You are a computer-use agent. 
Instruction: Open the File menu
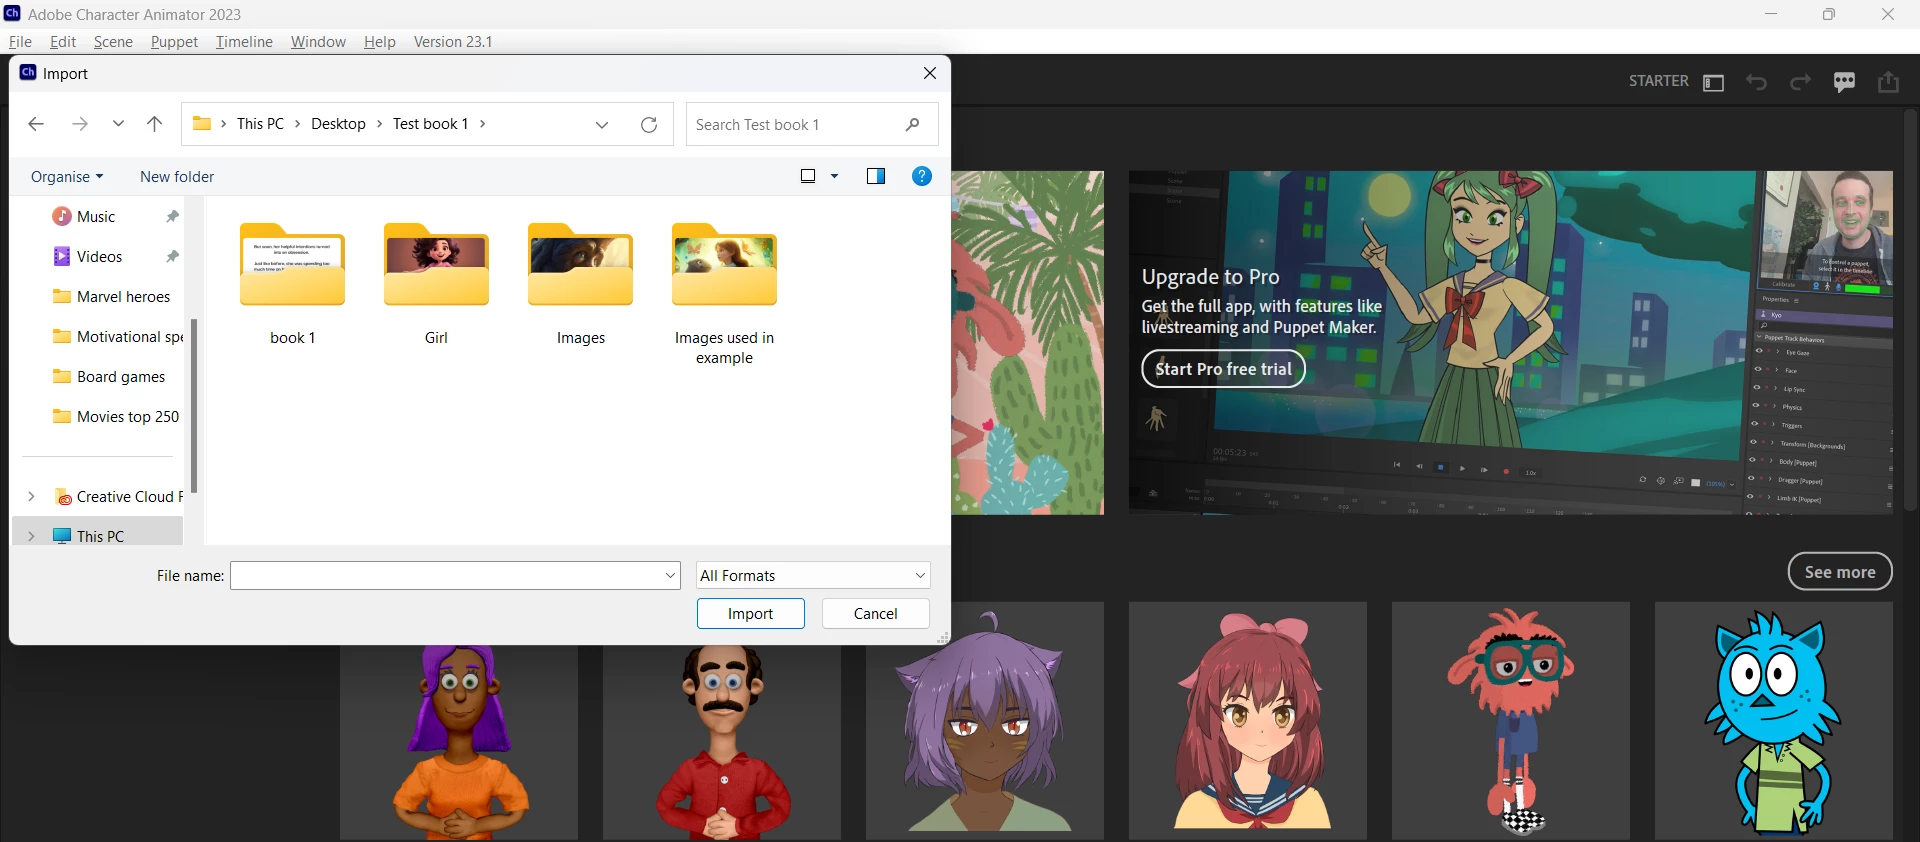point(20,42)
